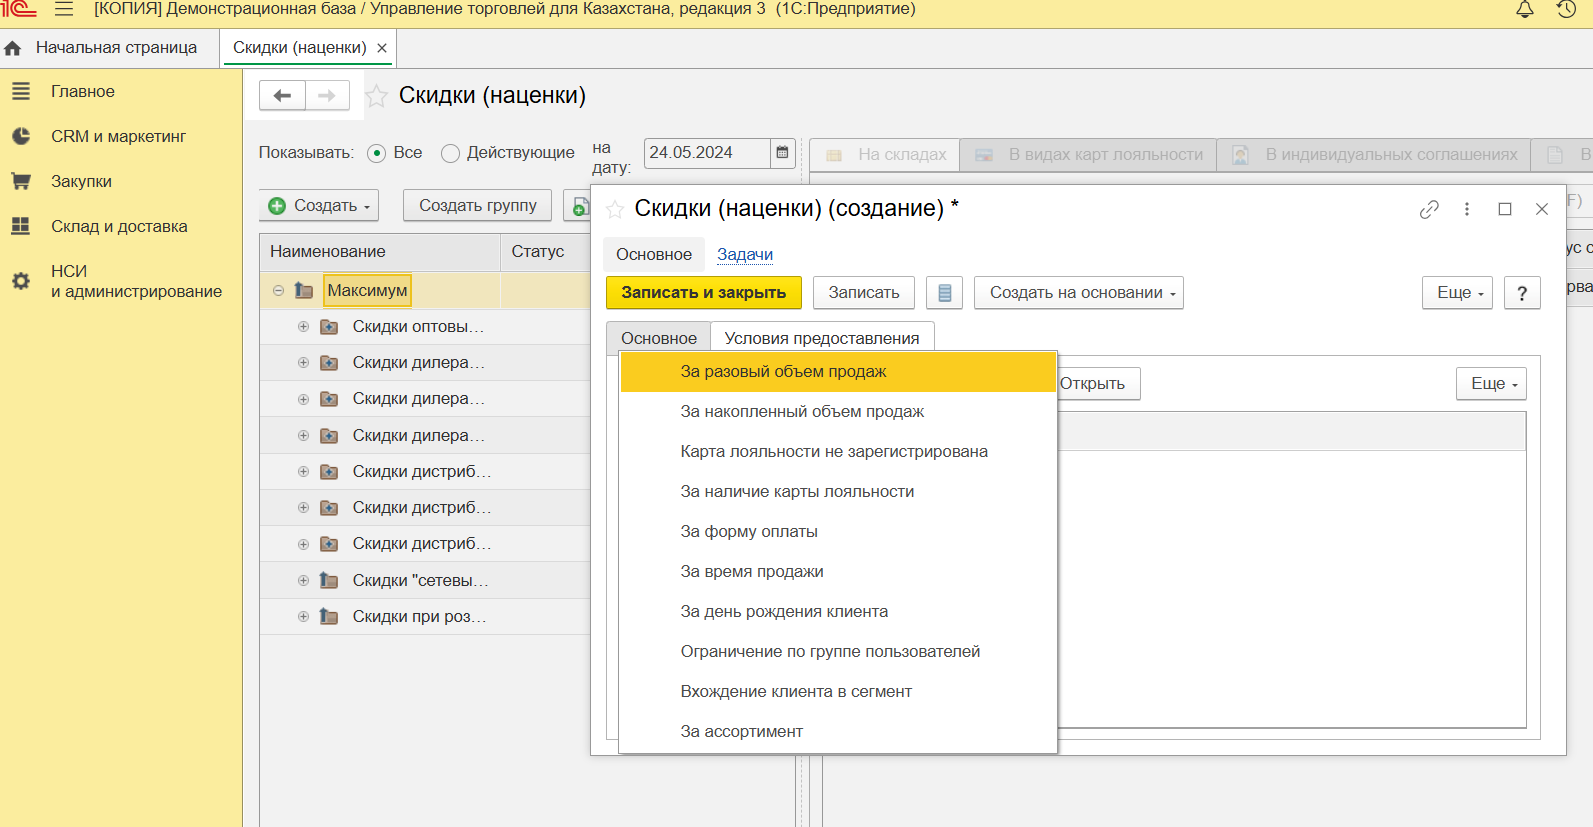Image resolution: width=1593 pixels, height=827 pixels.
Task: Open the main hamburger menu
Action: coord(64,10)
